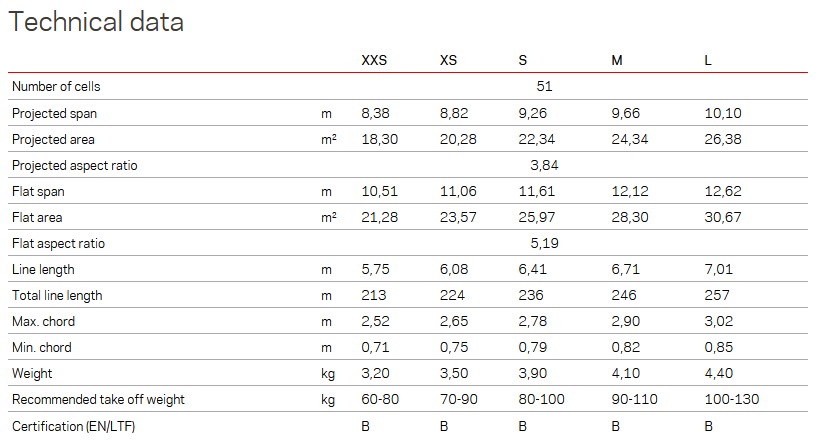Select the Flat area row label
Image resolution: width=823 pixels, height=447 pixels.
coord(37,217)
